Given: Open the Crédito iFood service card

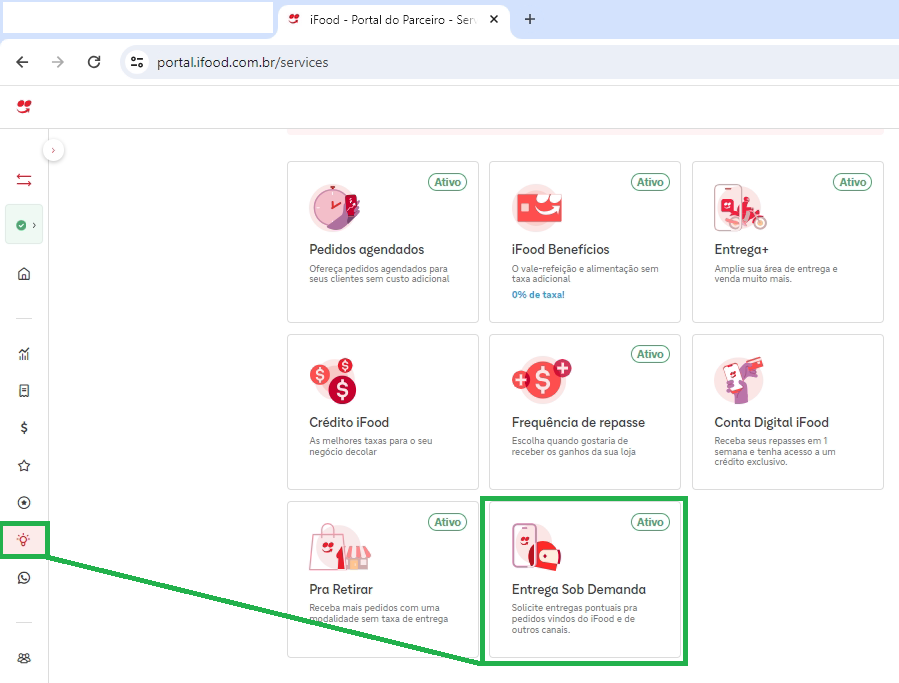Looking at the screenshot, I should (382, 412).
